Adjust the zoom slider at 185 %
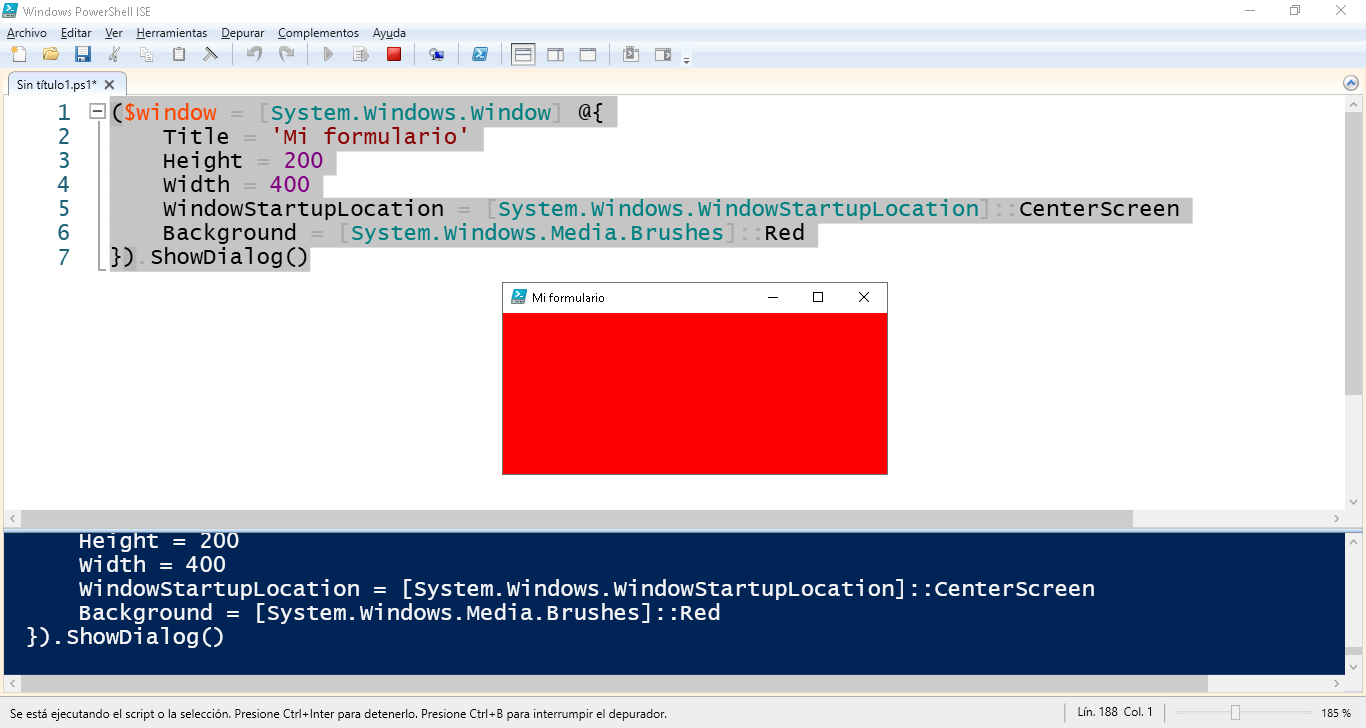This screenshot has height=728, width=1366. tap(1235, 713)
